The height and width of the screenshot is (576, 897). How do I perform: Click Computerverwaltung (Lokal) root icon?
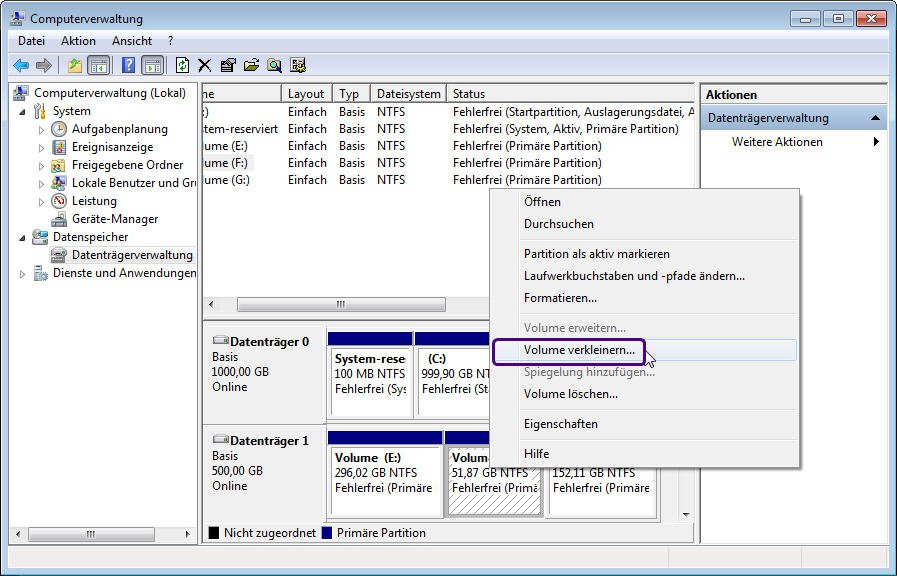pos(21,93)
